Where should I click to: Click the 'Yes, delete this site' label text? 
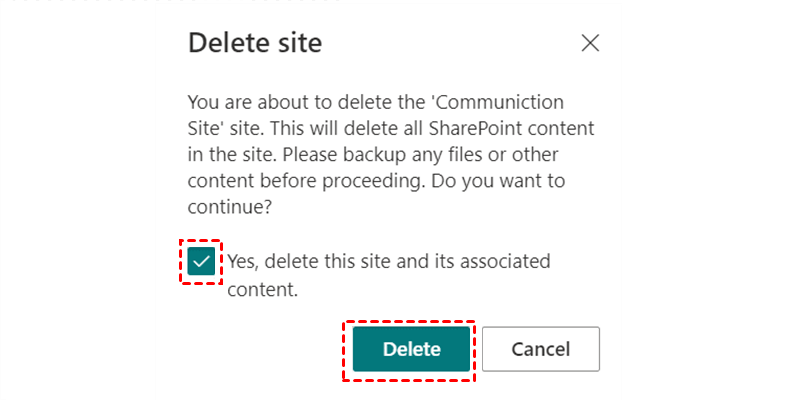388,262
